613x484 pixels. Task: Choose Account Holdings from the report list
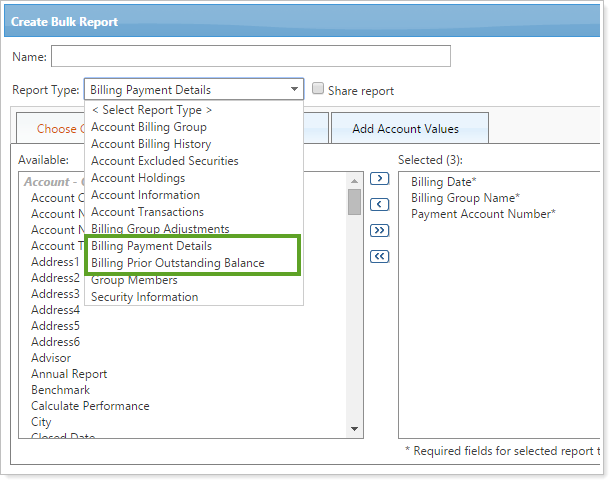(138, 178)
